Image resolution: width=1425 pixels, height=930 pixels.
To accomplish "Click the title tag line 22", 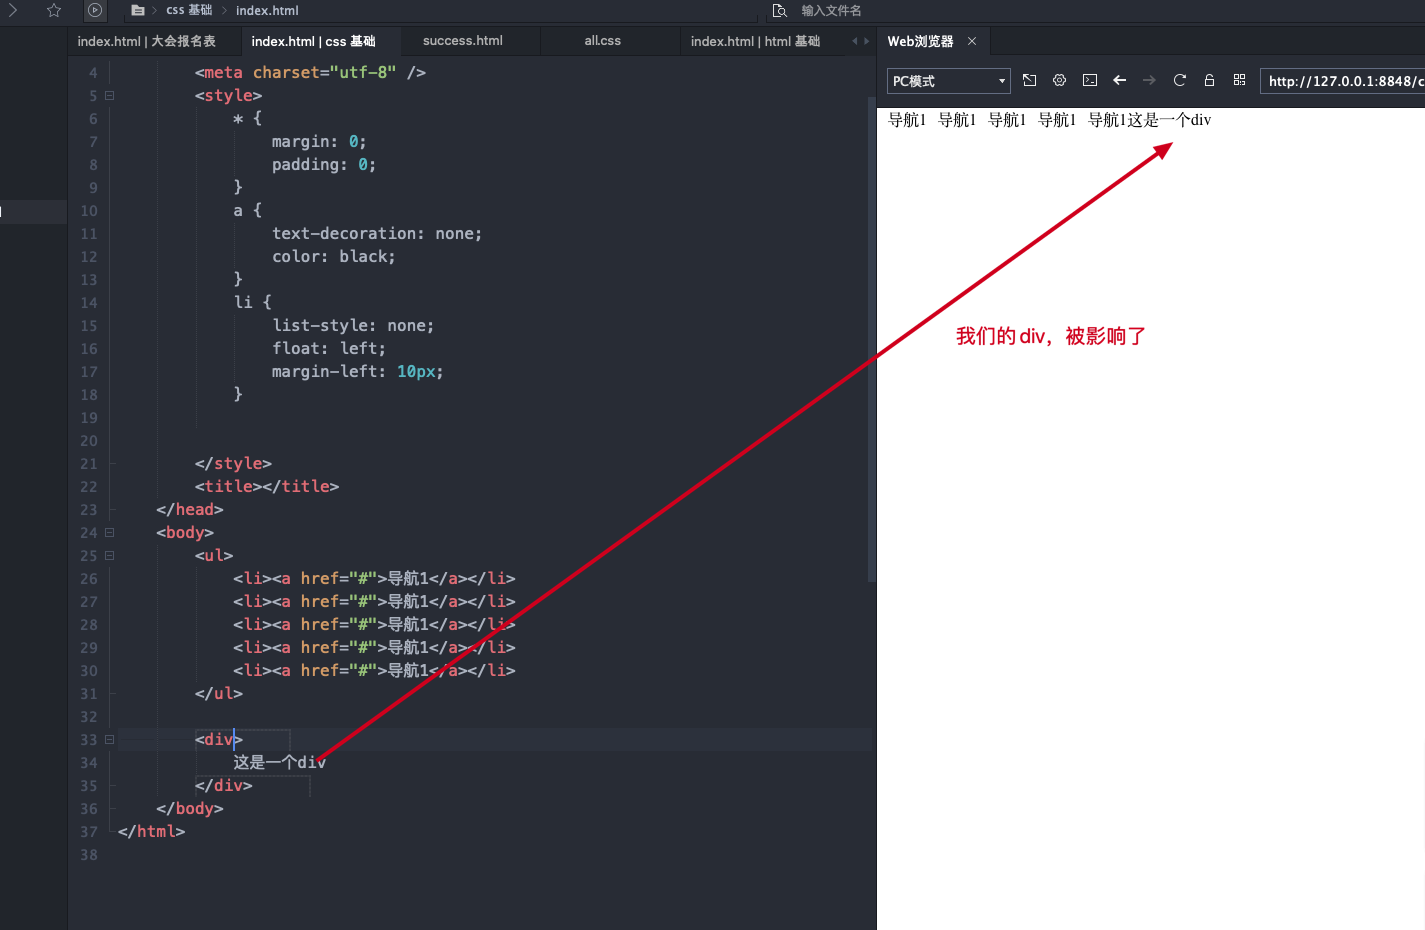I will (267, 487).
